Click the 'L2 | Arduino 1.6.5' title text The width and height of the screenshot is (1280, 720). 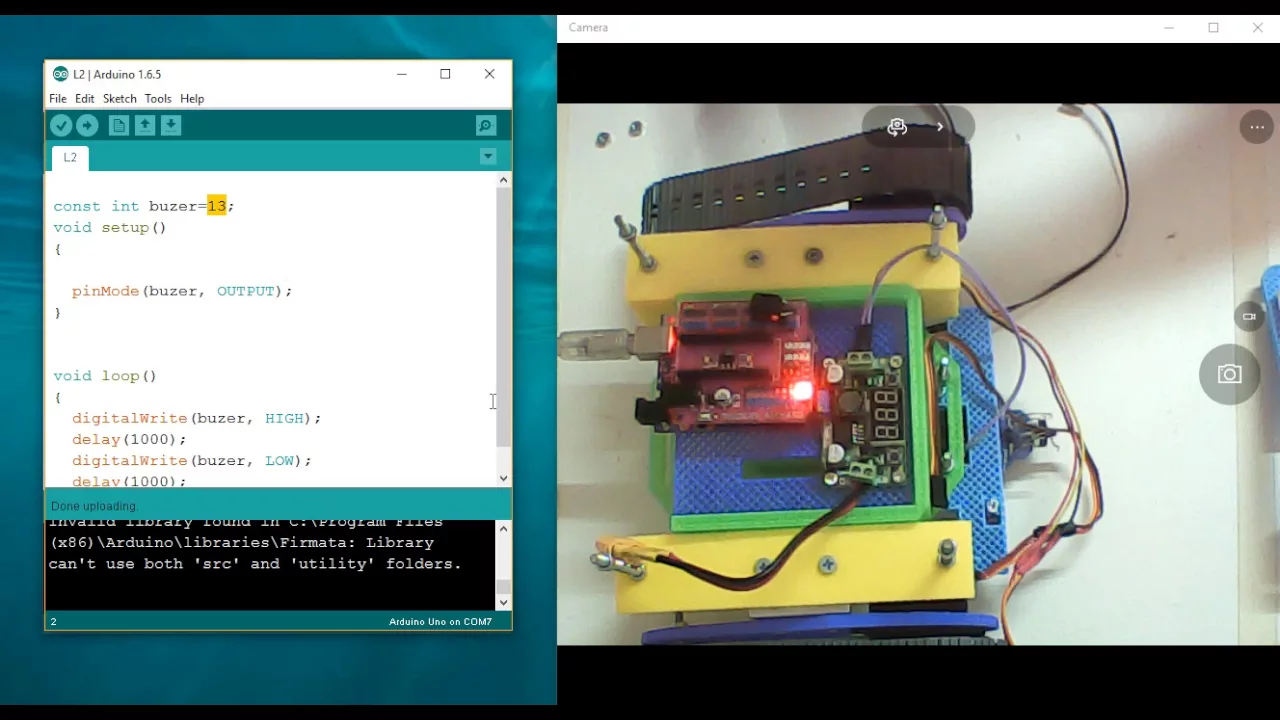point(117,75)
